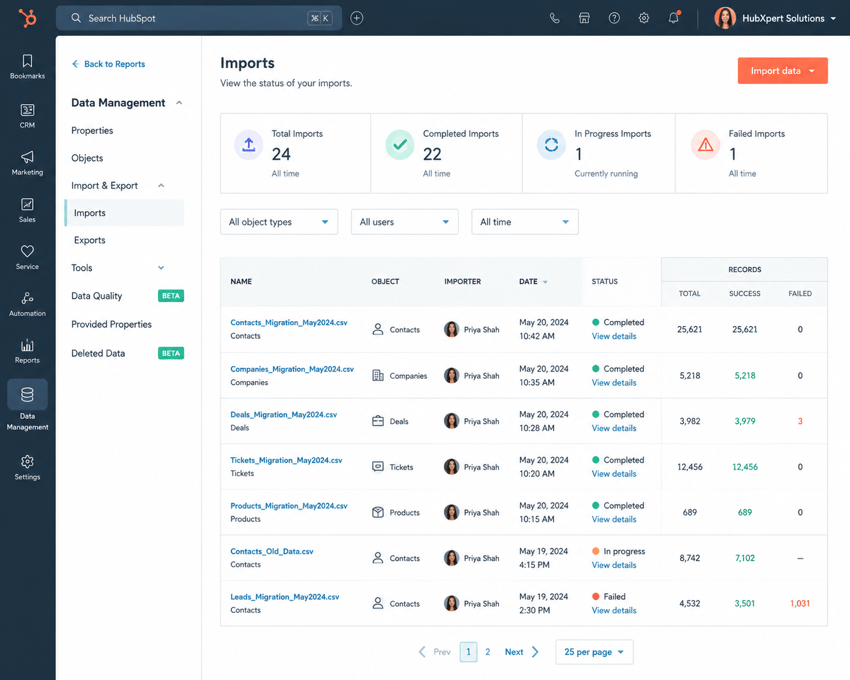The image size is (850, 680).
Task: Expand the Tools submenu chevron
Action: [x=161, y=267]
